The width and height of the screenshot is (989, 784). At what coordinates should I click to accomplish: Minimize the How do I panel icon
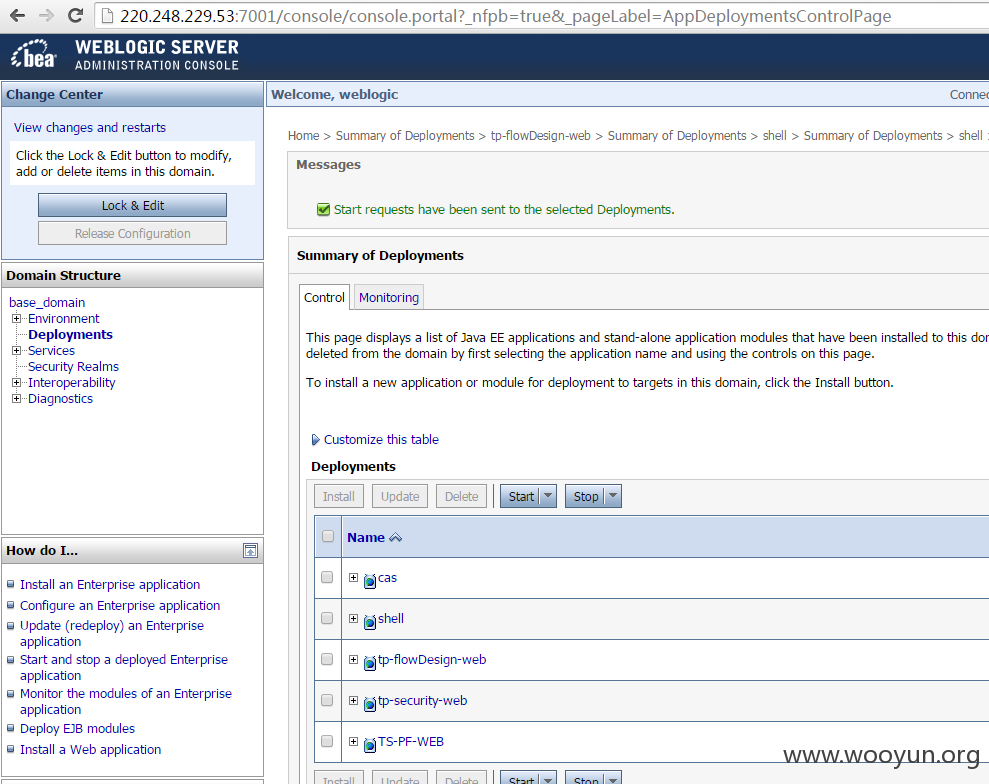tap(250, 551)
